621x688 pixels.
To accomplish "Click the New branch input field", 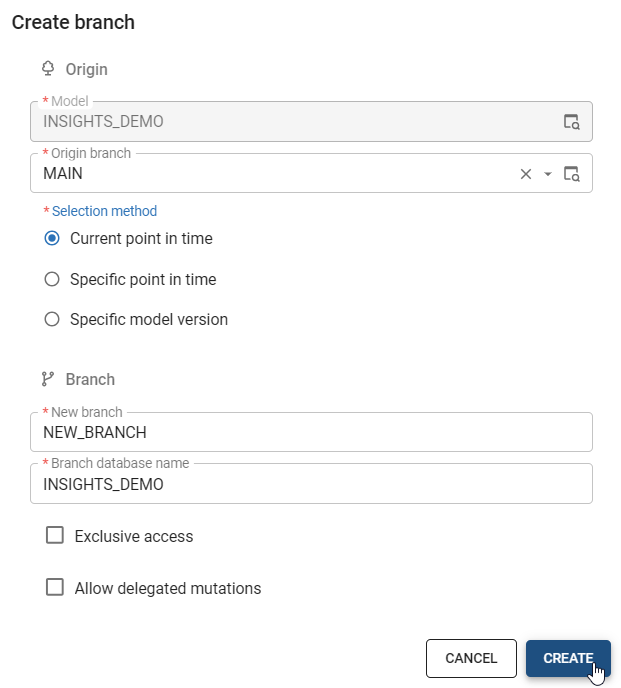I will (311, 432).
